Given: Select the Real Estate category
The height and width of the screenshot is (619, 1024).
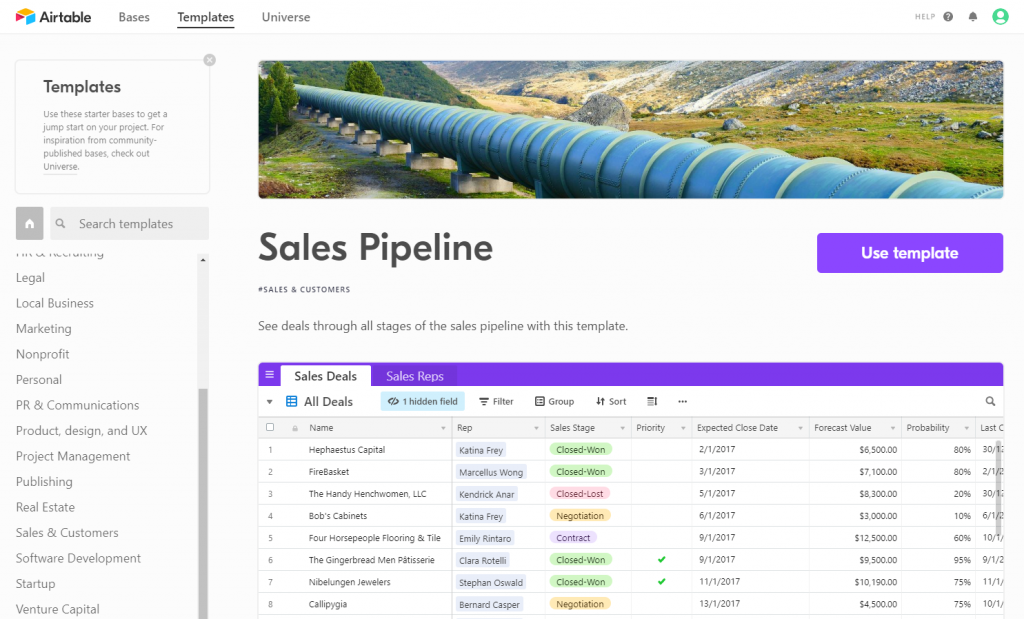Looking at the screenshot, I should 45,507.
